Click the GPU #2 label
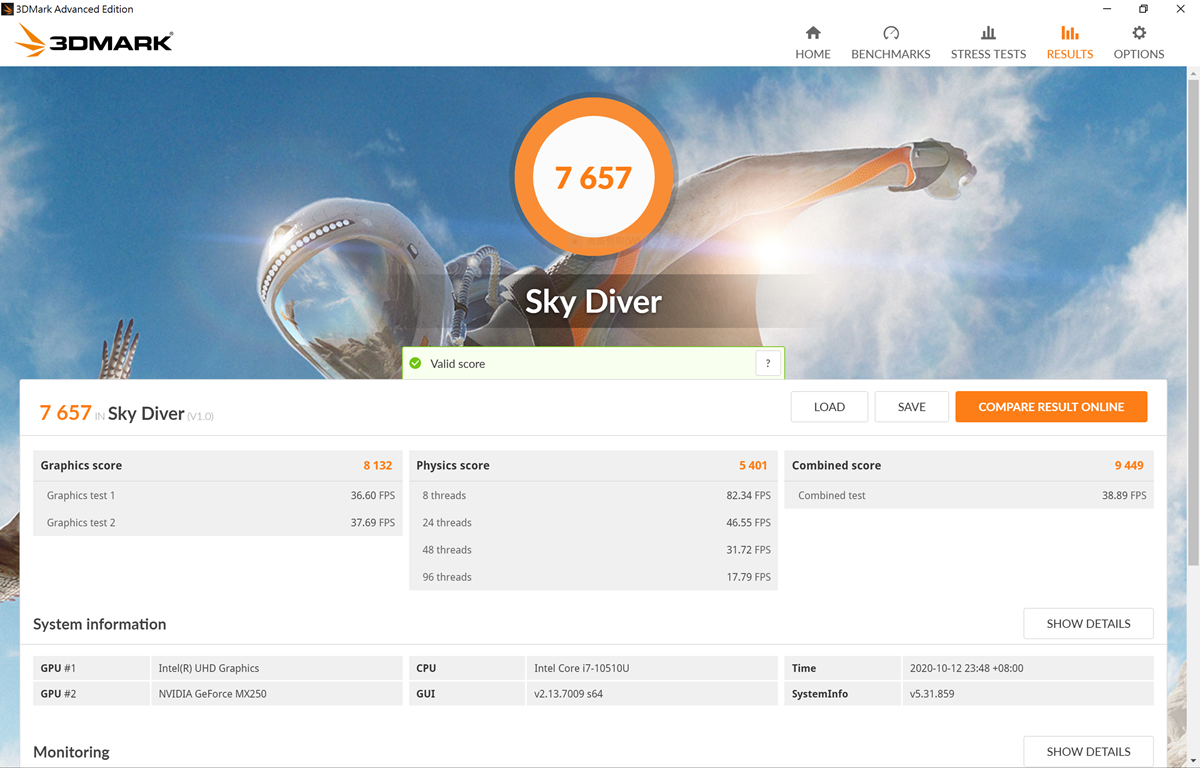Image resolution: width=1200 pixels, height=768 pixels. pyautogui.click(x=59, y=694)
